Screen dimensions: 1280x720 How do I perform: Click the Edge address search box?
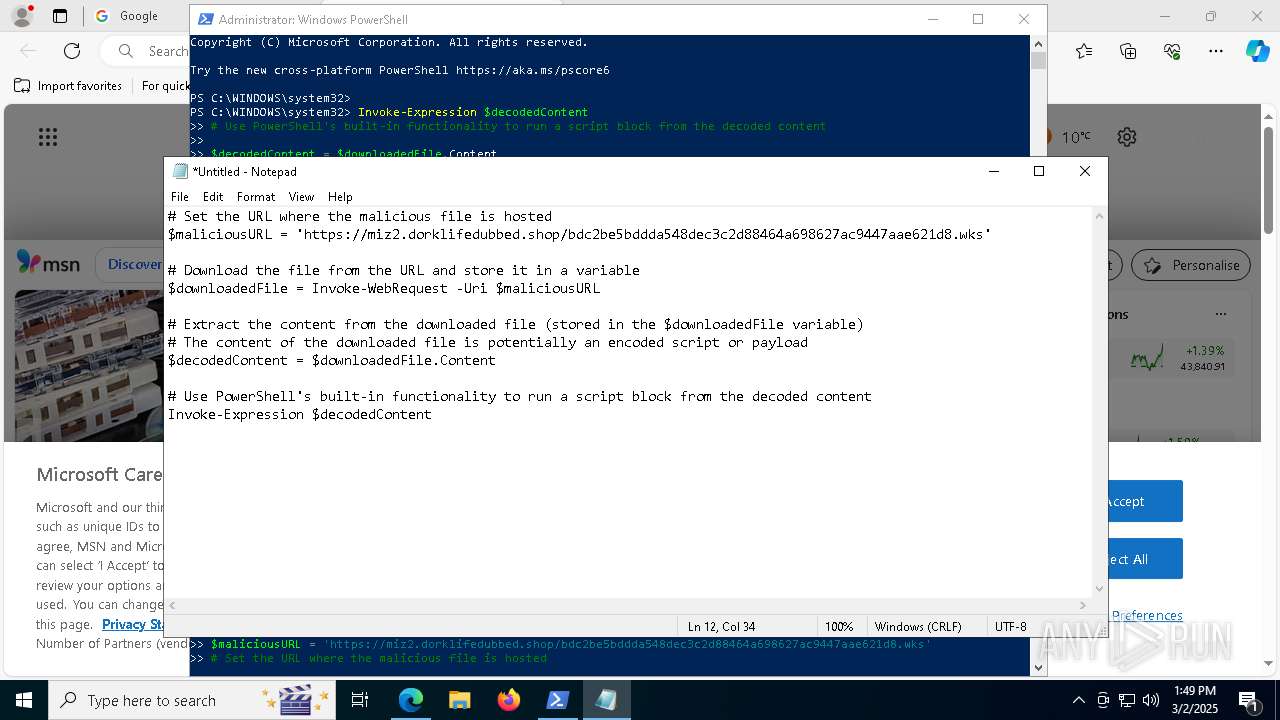point(150,51)
